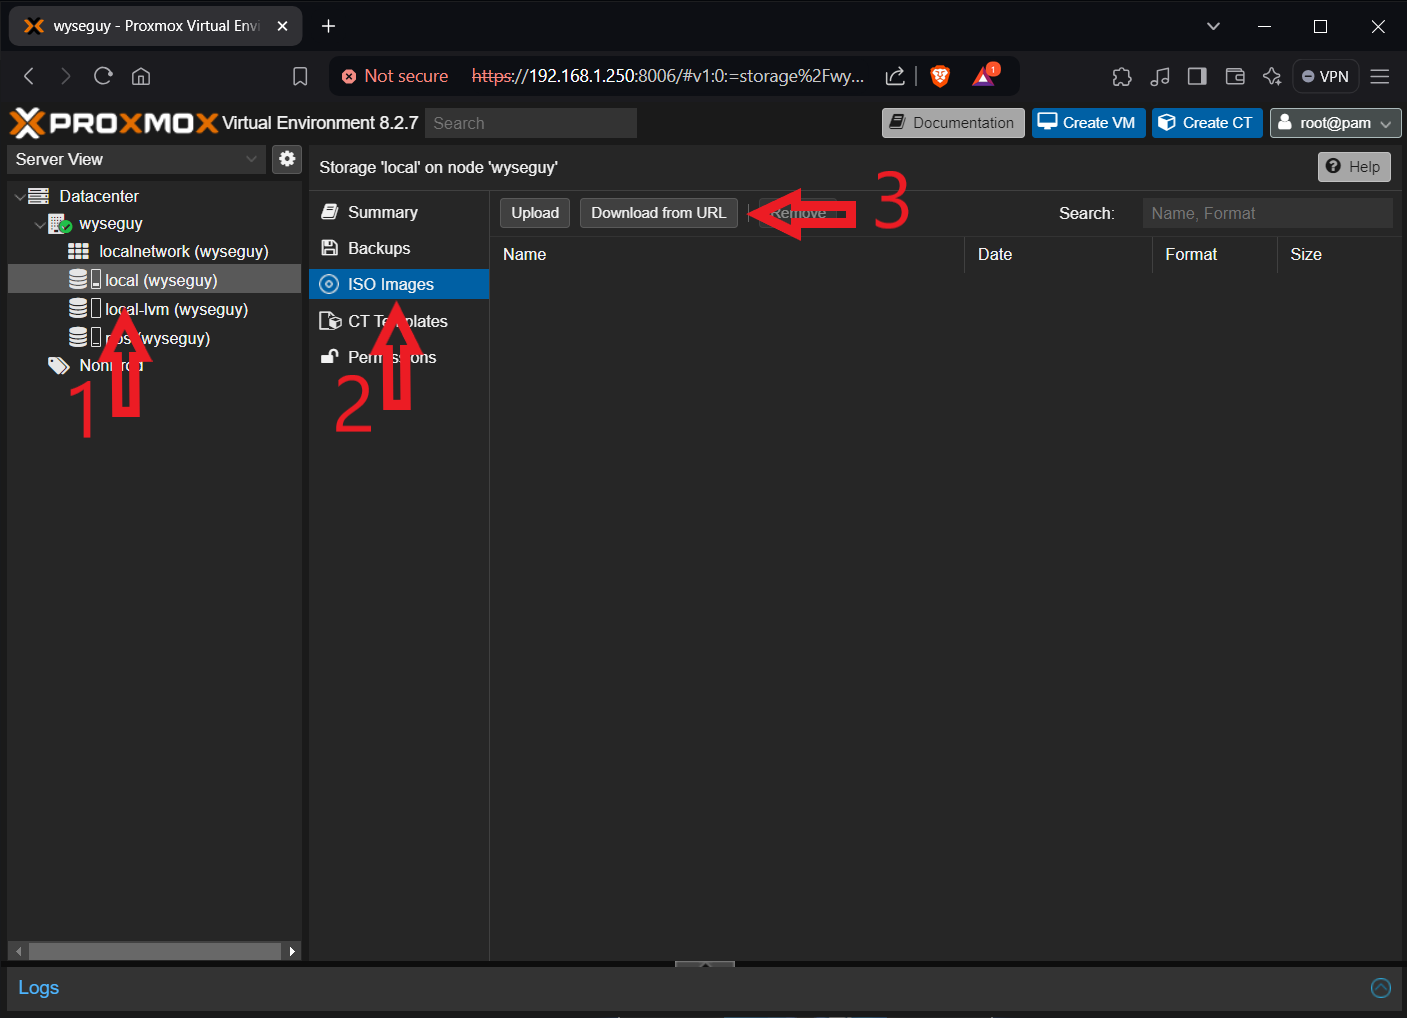Close the wyseguy Proxmox tab
Image resolution: width=1407 pixels, height=1018 pixels.
[282, 26]
